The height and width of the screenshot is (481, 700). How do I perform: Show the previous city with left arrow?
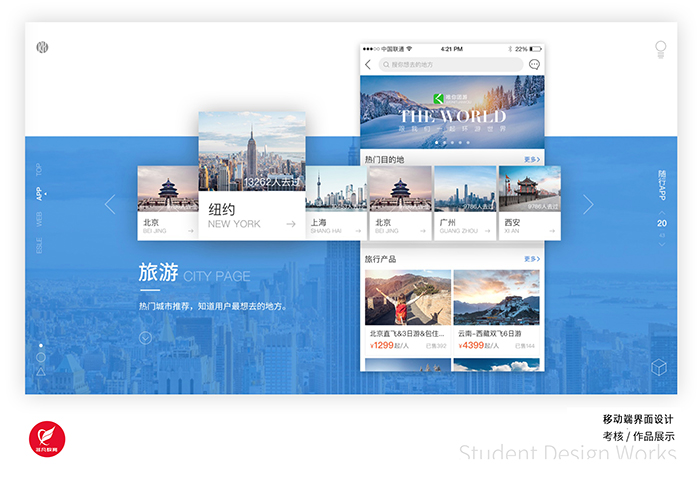110,204
